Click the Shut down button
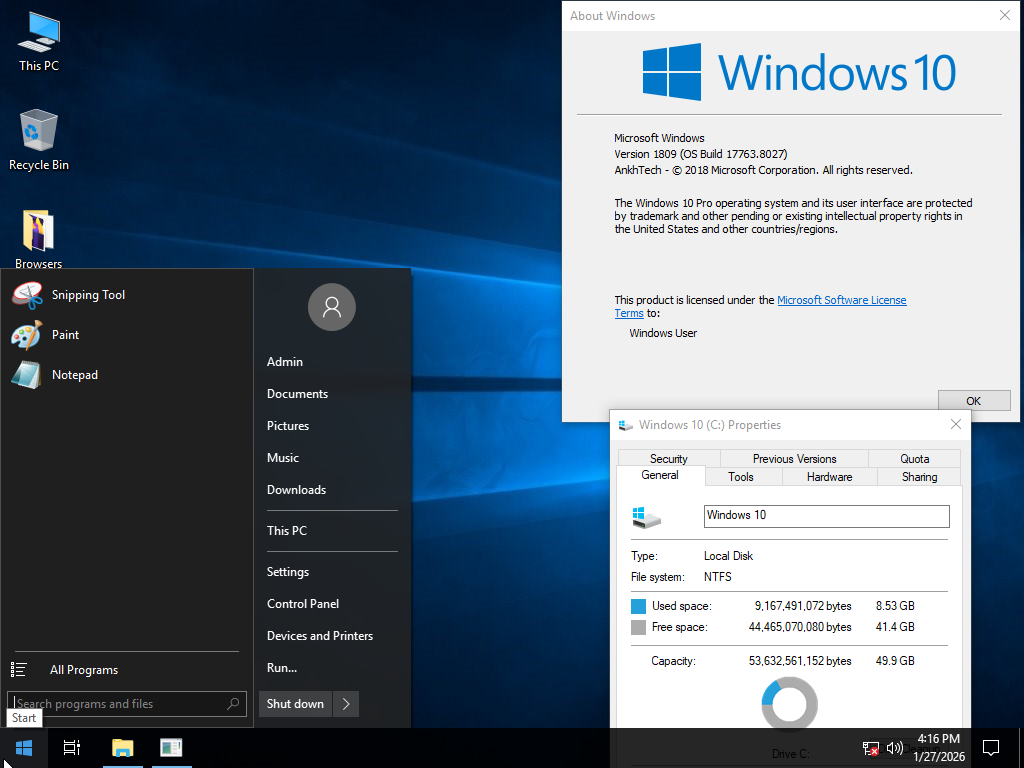 [294, 703]
